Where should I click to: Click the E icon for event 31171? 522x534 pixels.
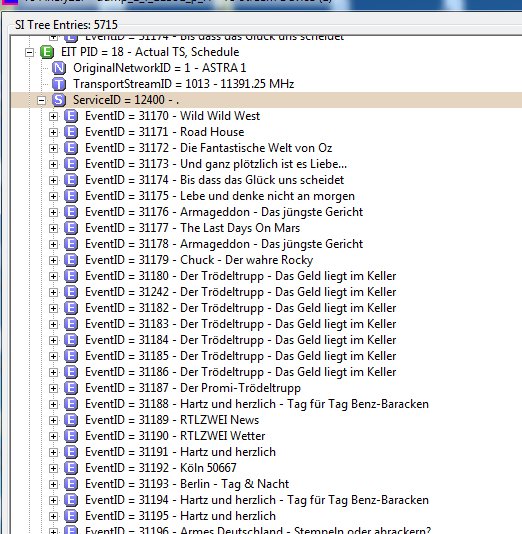(x=71, y=132)
